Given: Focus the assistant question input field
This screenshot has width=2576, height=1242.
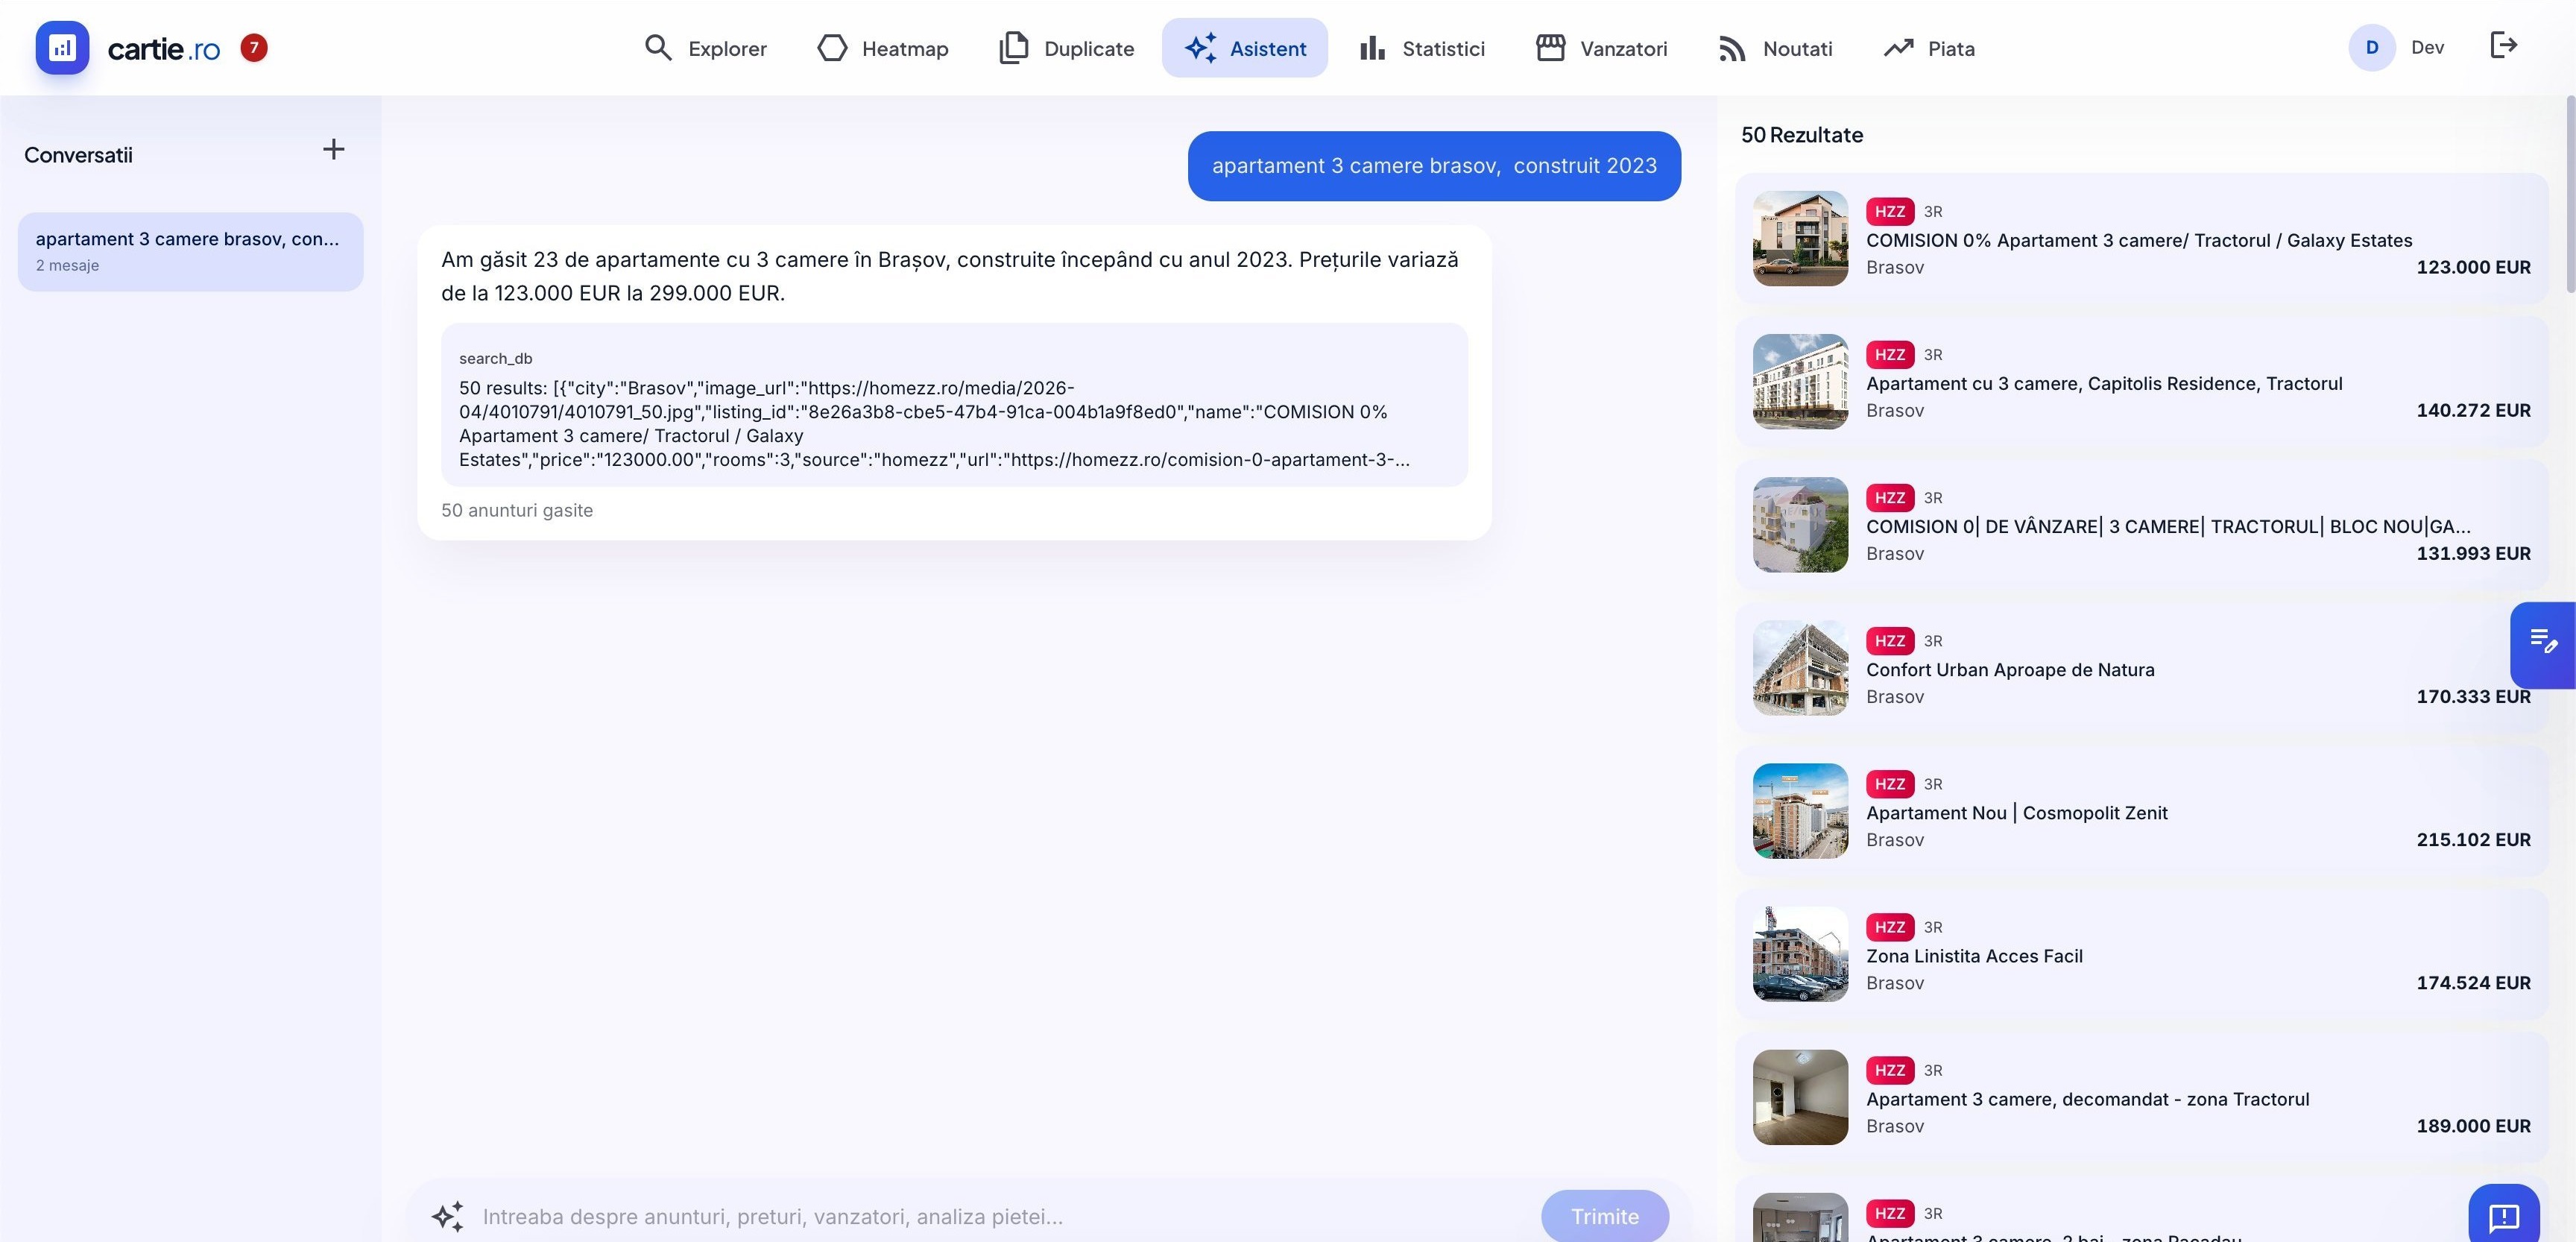Looking at the screenshot, I should click(x=1000, y=1216).
